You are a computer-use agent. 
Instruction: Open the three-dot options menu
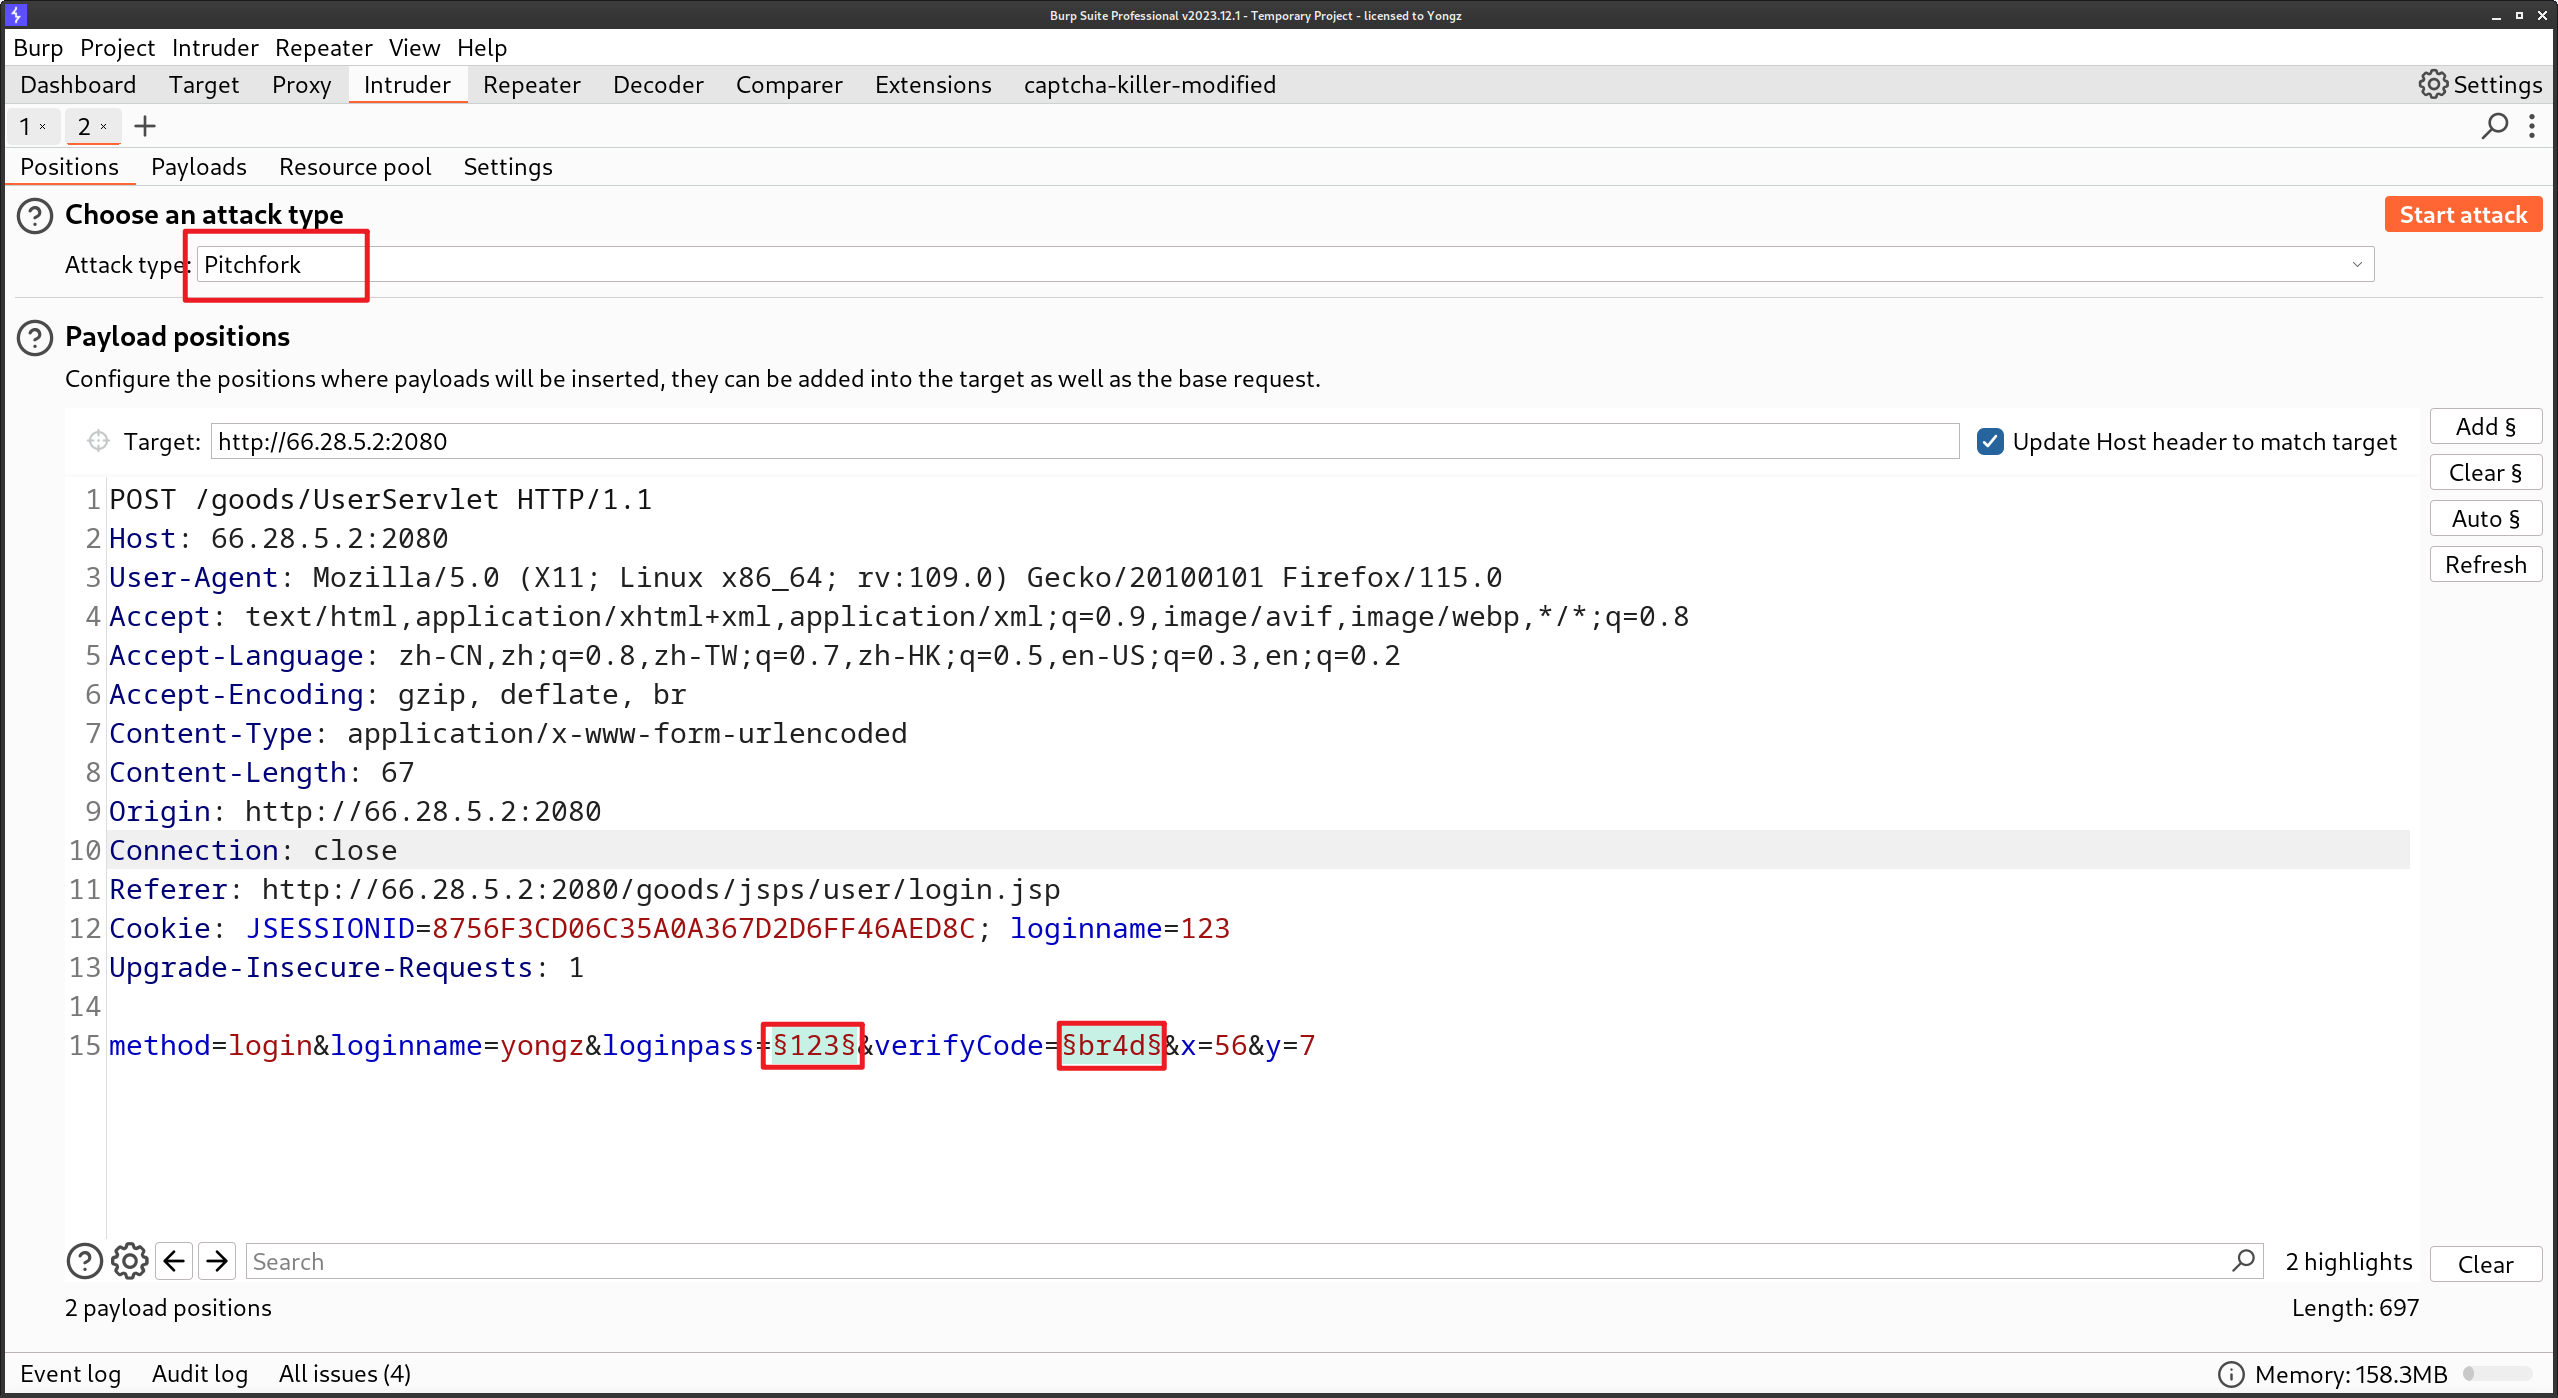pyautogui.click(x=2532, y=126)
